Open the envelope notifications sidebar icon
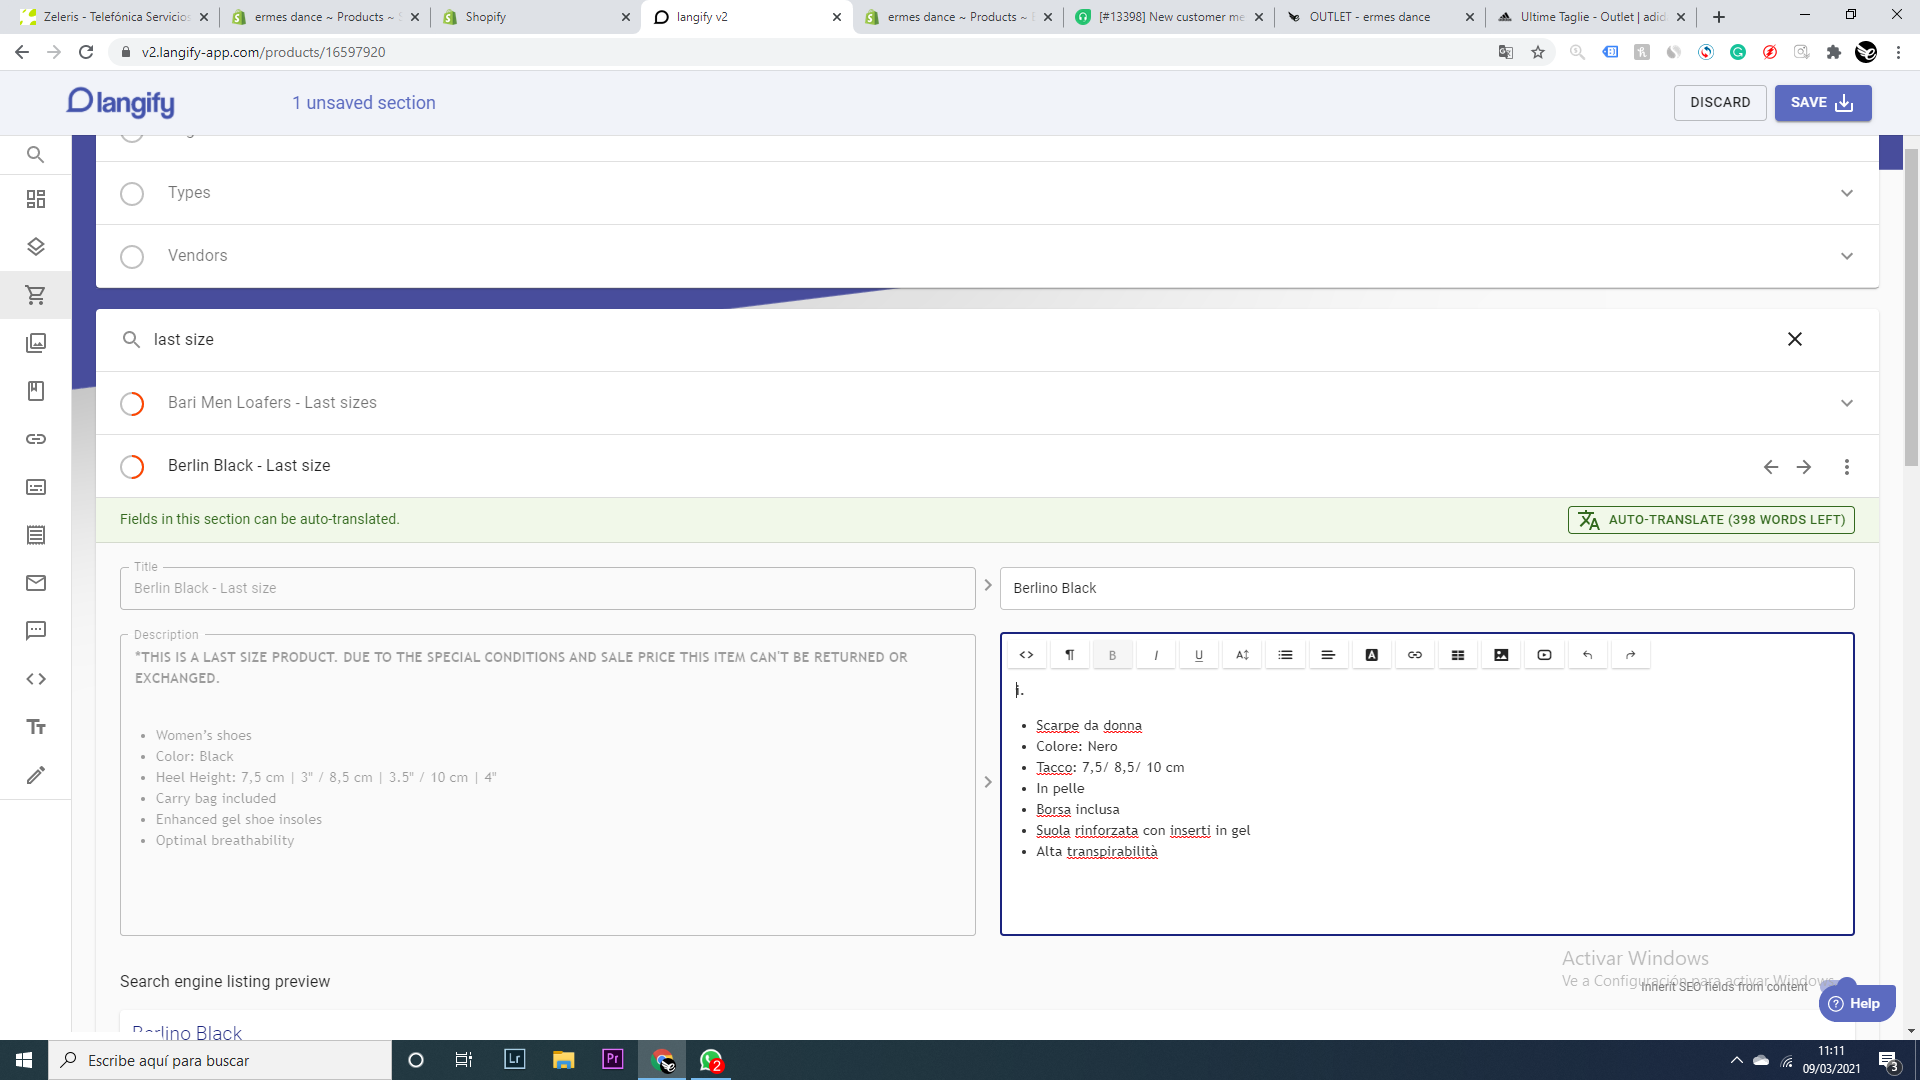1920x1080 pixels. click(36, 583)
